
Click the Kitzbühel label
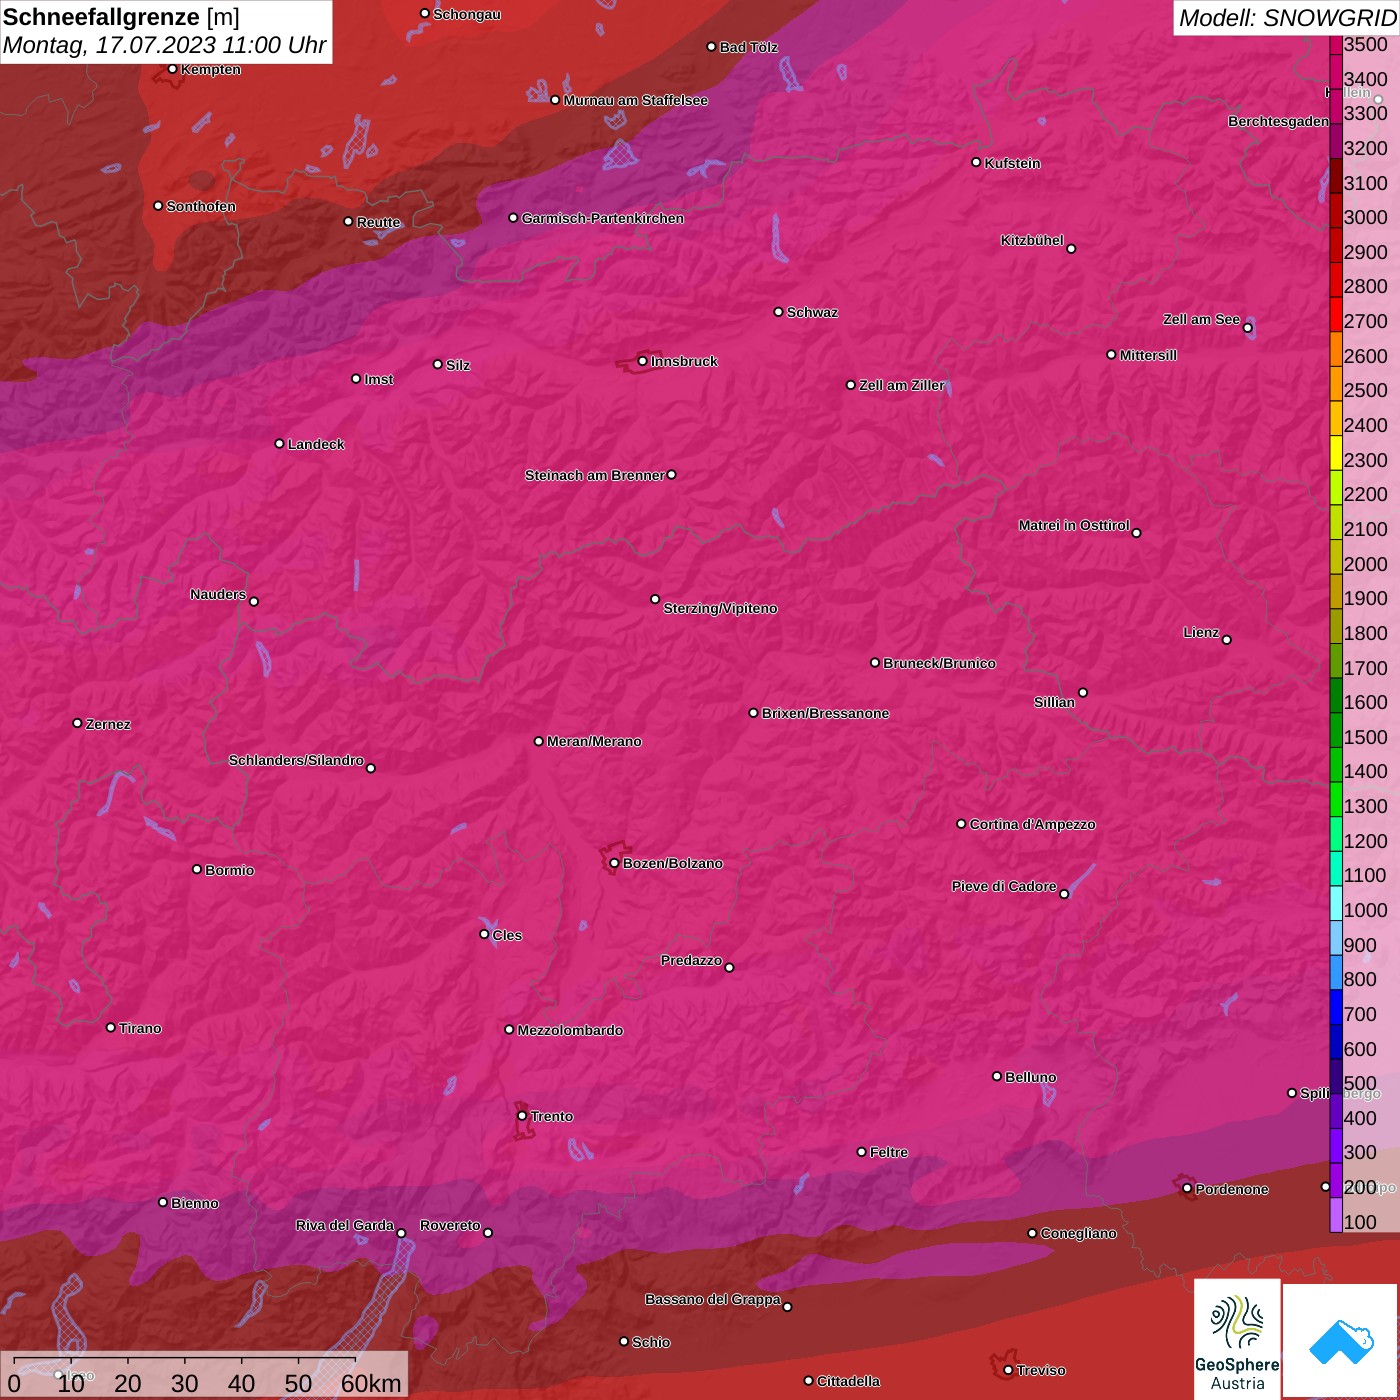(1032, 240)
